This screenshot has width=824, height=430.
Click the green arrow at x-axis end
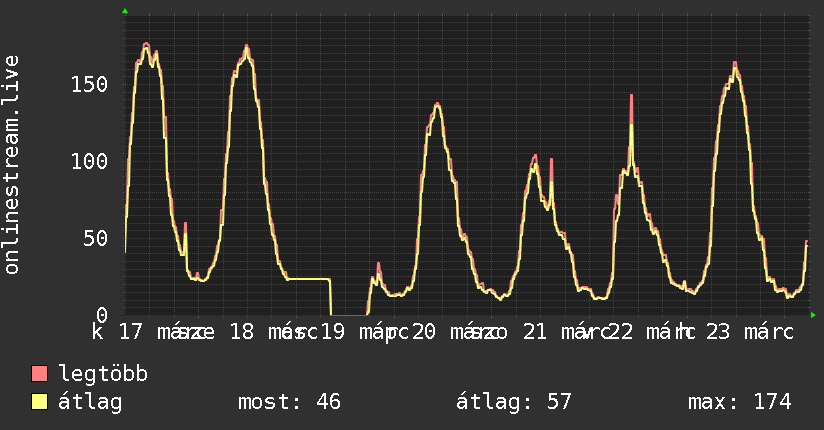coord(813,315)
